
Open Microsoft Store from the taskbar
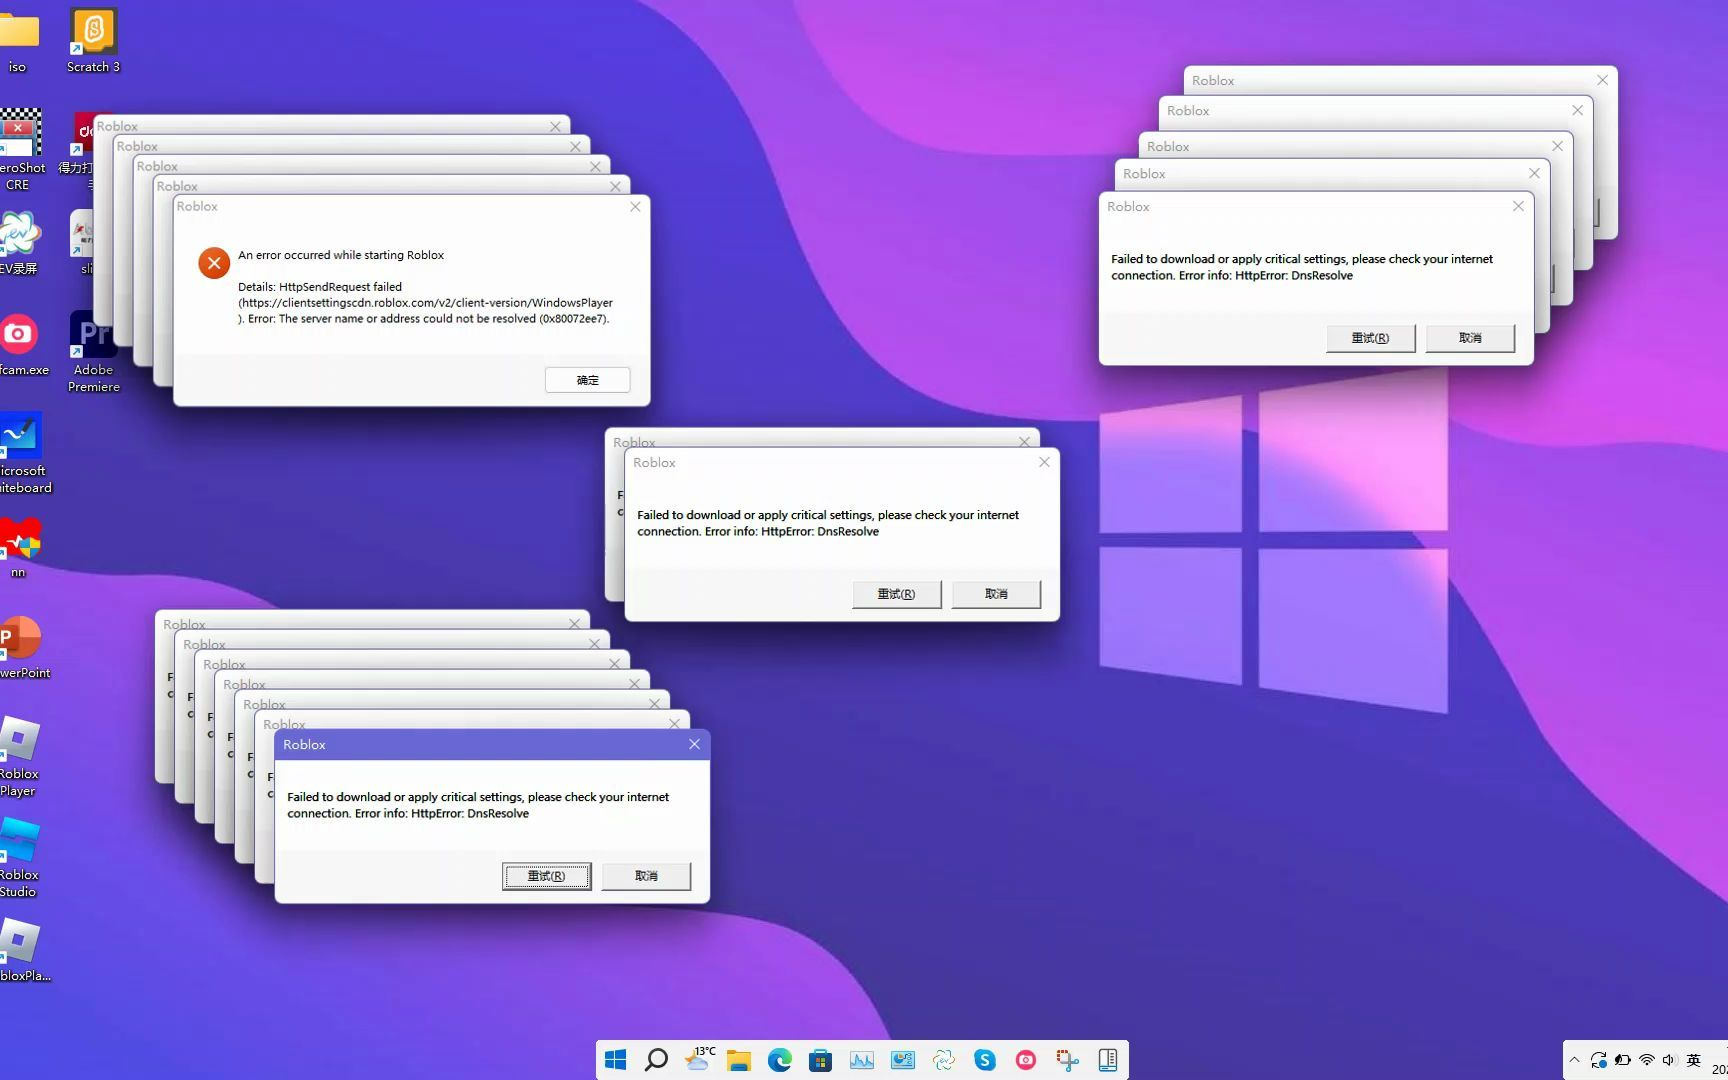pyautogui.click(x=820, y=1059)
